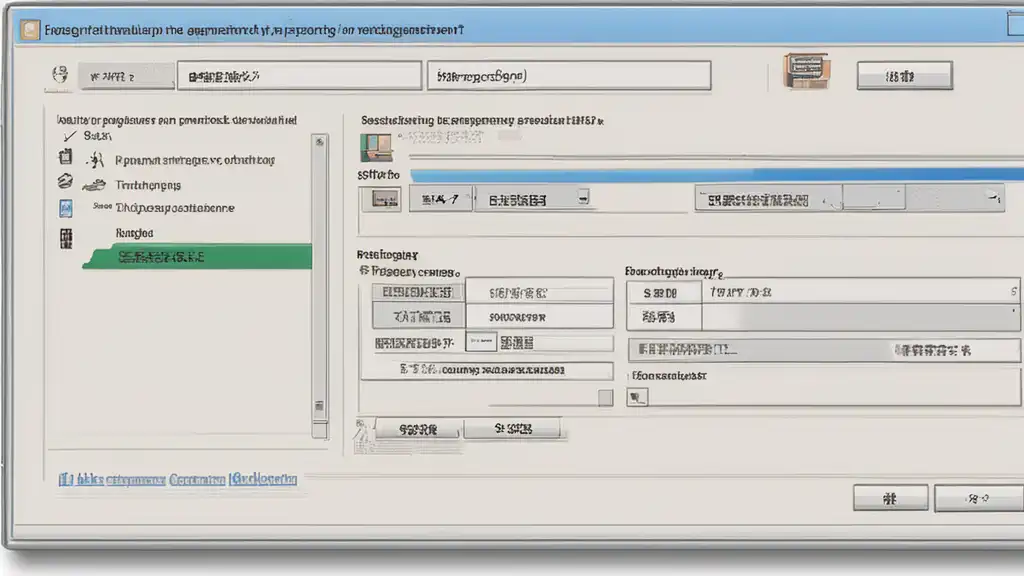The height and width of the screenshot is (576, 1024).
Task: Open the dropdown arrow next to picture button
Action: [583, 197]
